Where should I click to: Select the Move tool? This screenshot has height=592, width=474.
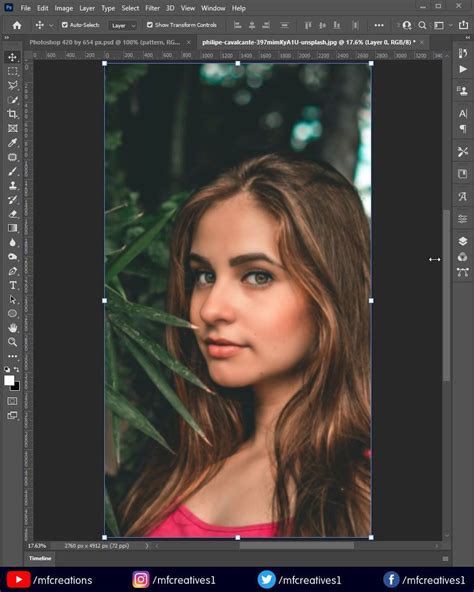point(12,57)
